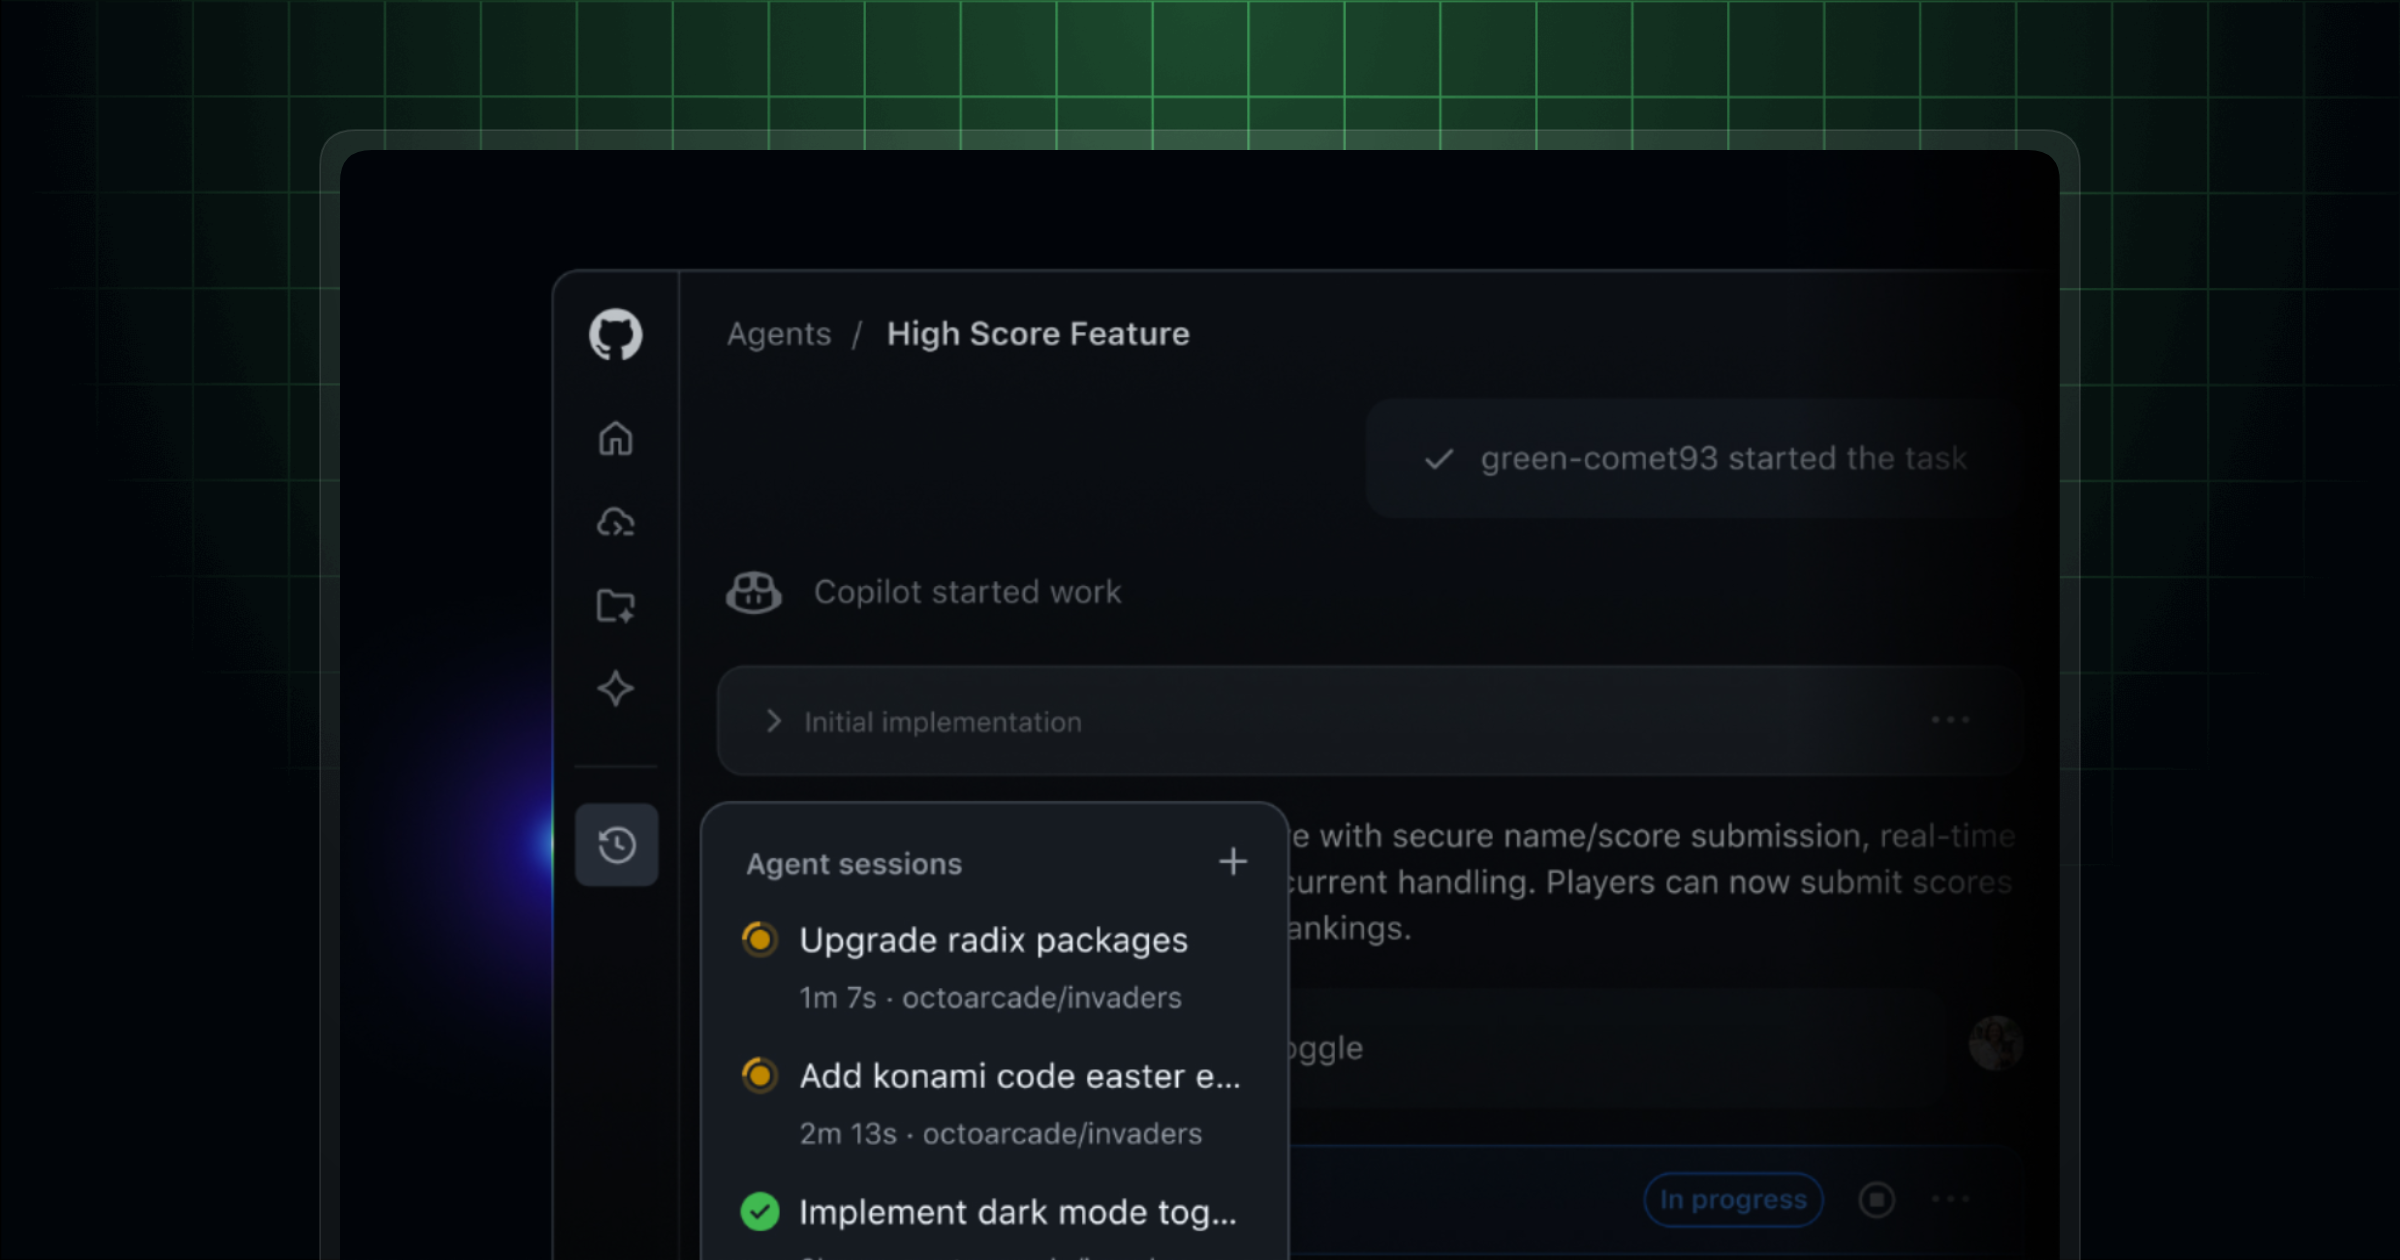Toggle the in-progress status on Upgrade radix packages
Screen dimensions: 2400x1260
pyautogui.click(x=760, y=939)
